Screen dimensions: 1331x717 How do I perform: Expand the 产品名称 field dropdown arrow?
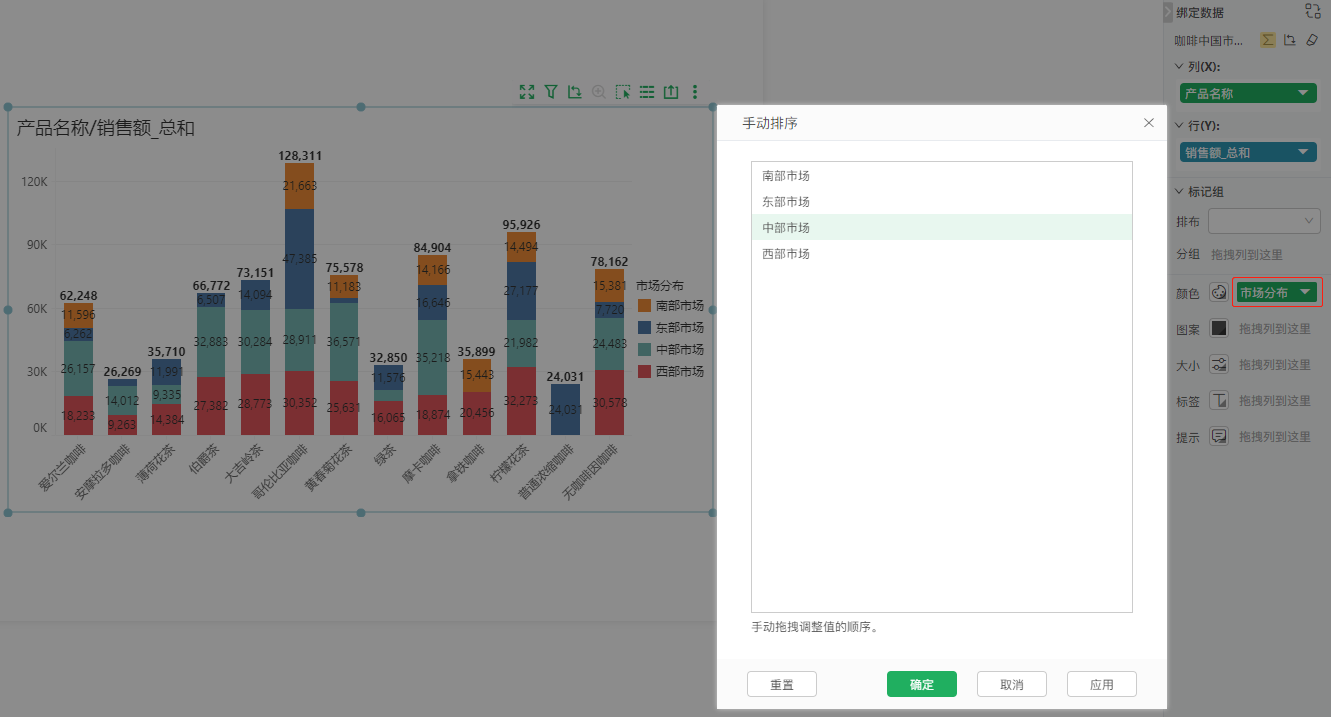pos(1303,93)
